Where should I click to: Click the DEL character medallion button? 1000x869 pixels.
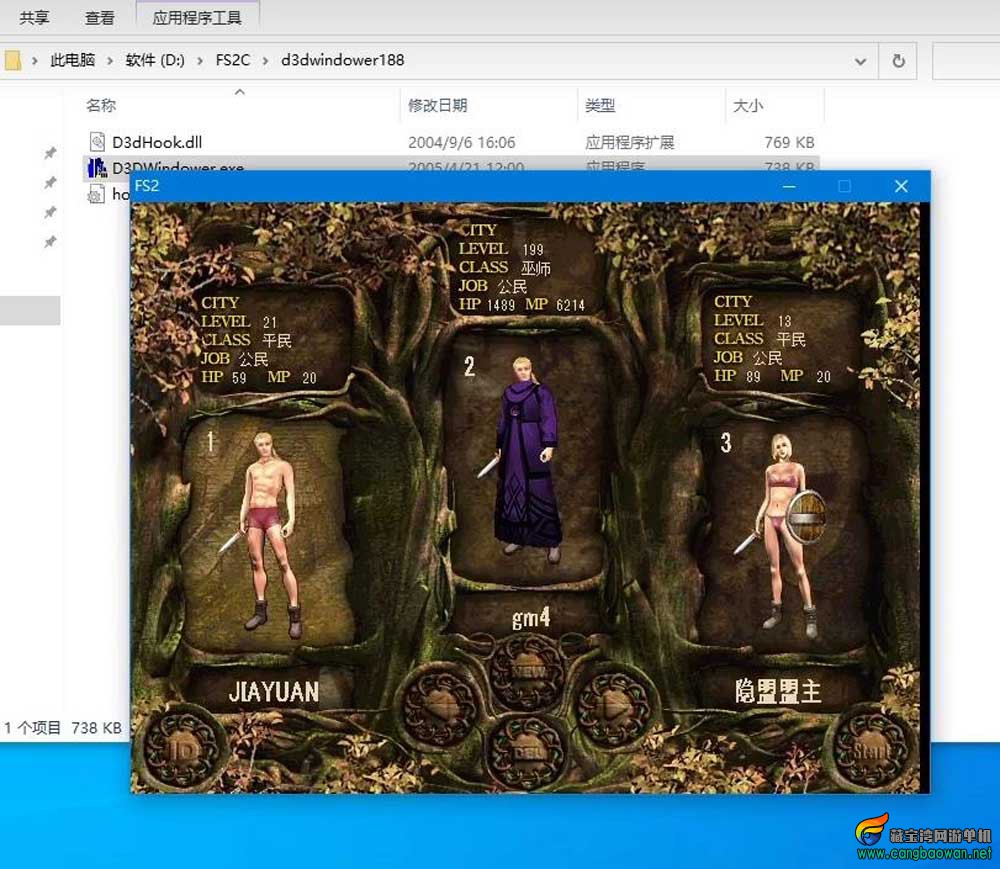[527, 752]
